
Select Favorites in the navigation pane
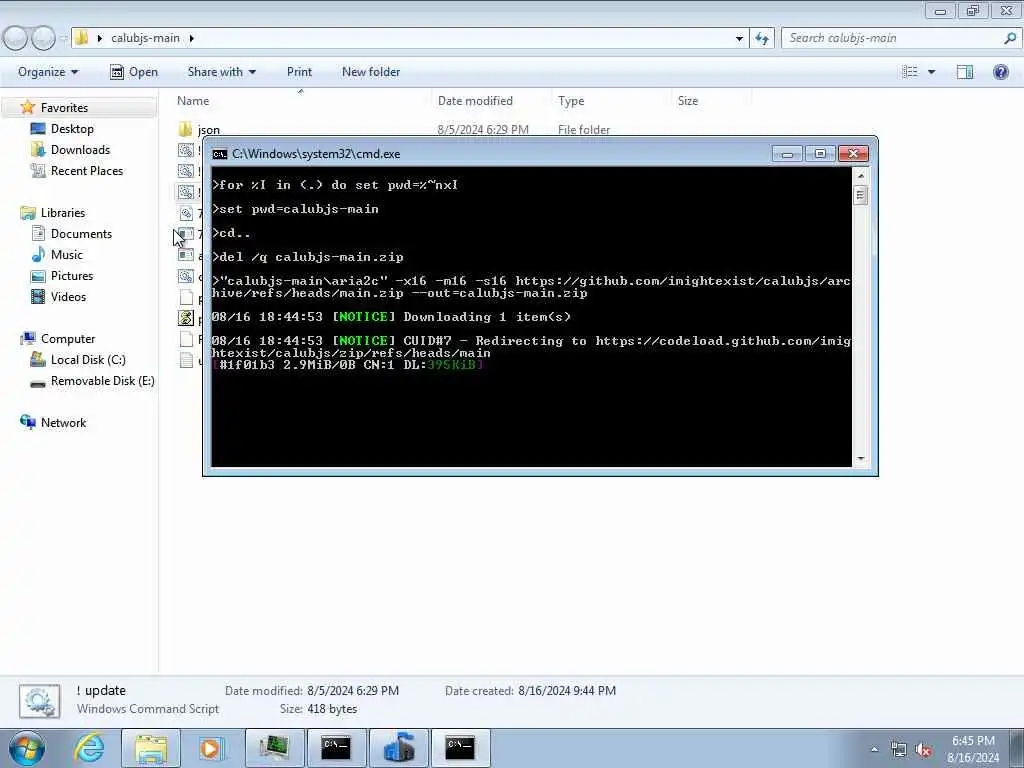tap(64, 108)
